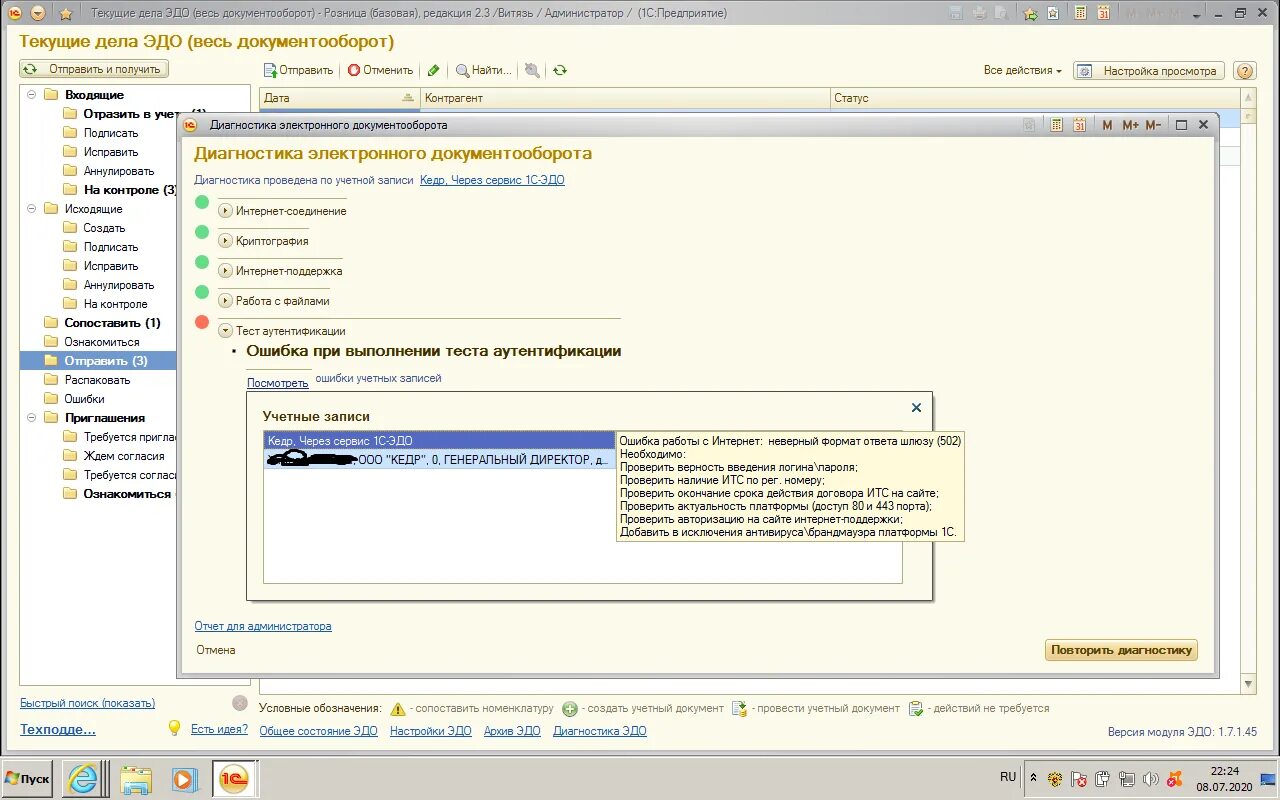
Task: Open file explorer from taskbar
Action: point(135,778)
